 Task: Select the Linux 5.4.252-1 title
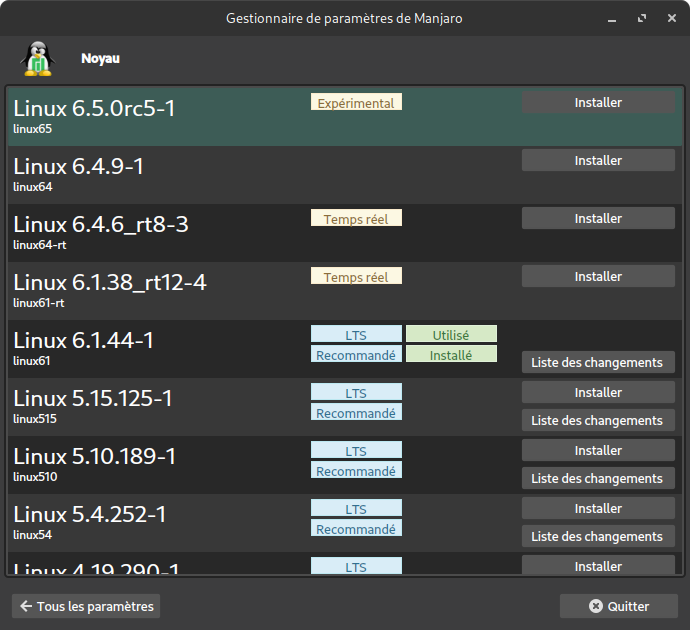90,515
